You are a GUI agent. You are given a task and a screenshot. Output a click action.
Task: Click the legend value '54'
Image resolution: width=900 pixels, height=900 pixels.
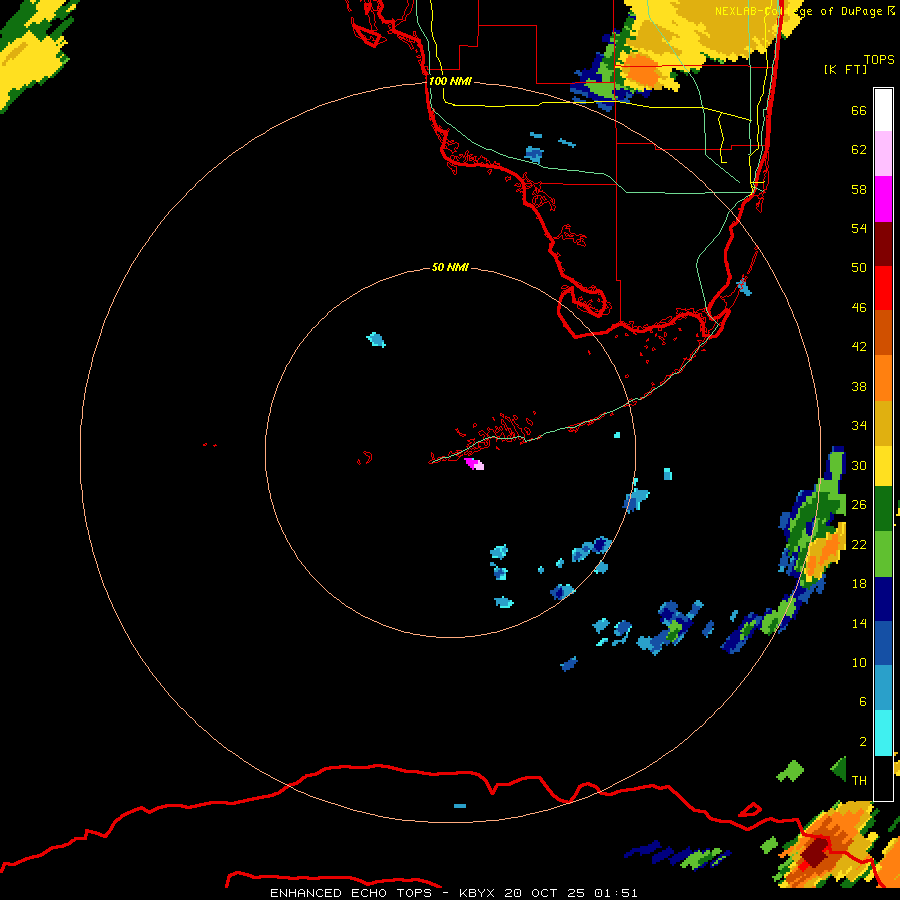(859, 228)
